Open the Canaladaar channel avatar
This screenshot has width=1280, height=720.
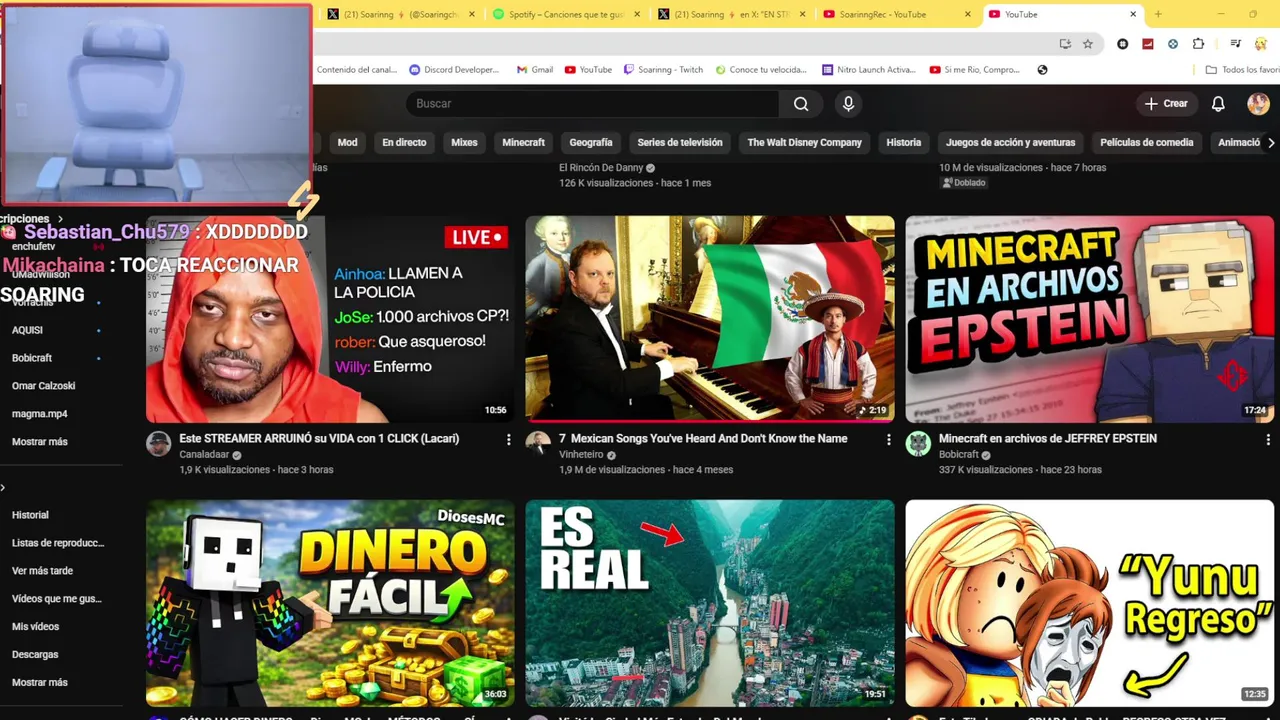tap(159, 444)
